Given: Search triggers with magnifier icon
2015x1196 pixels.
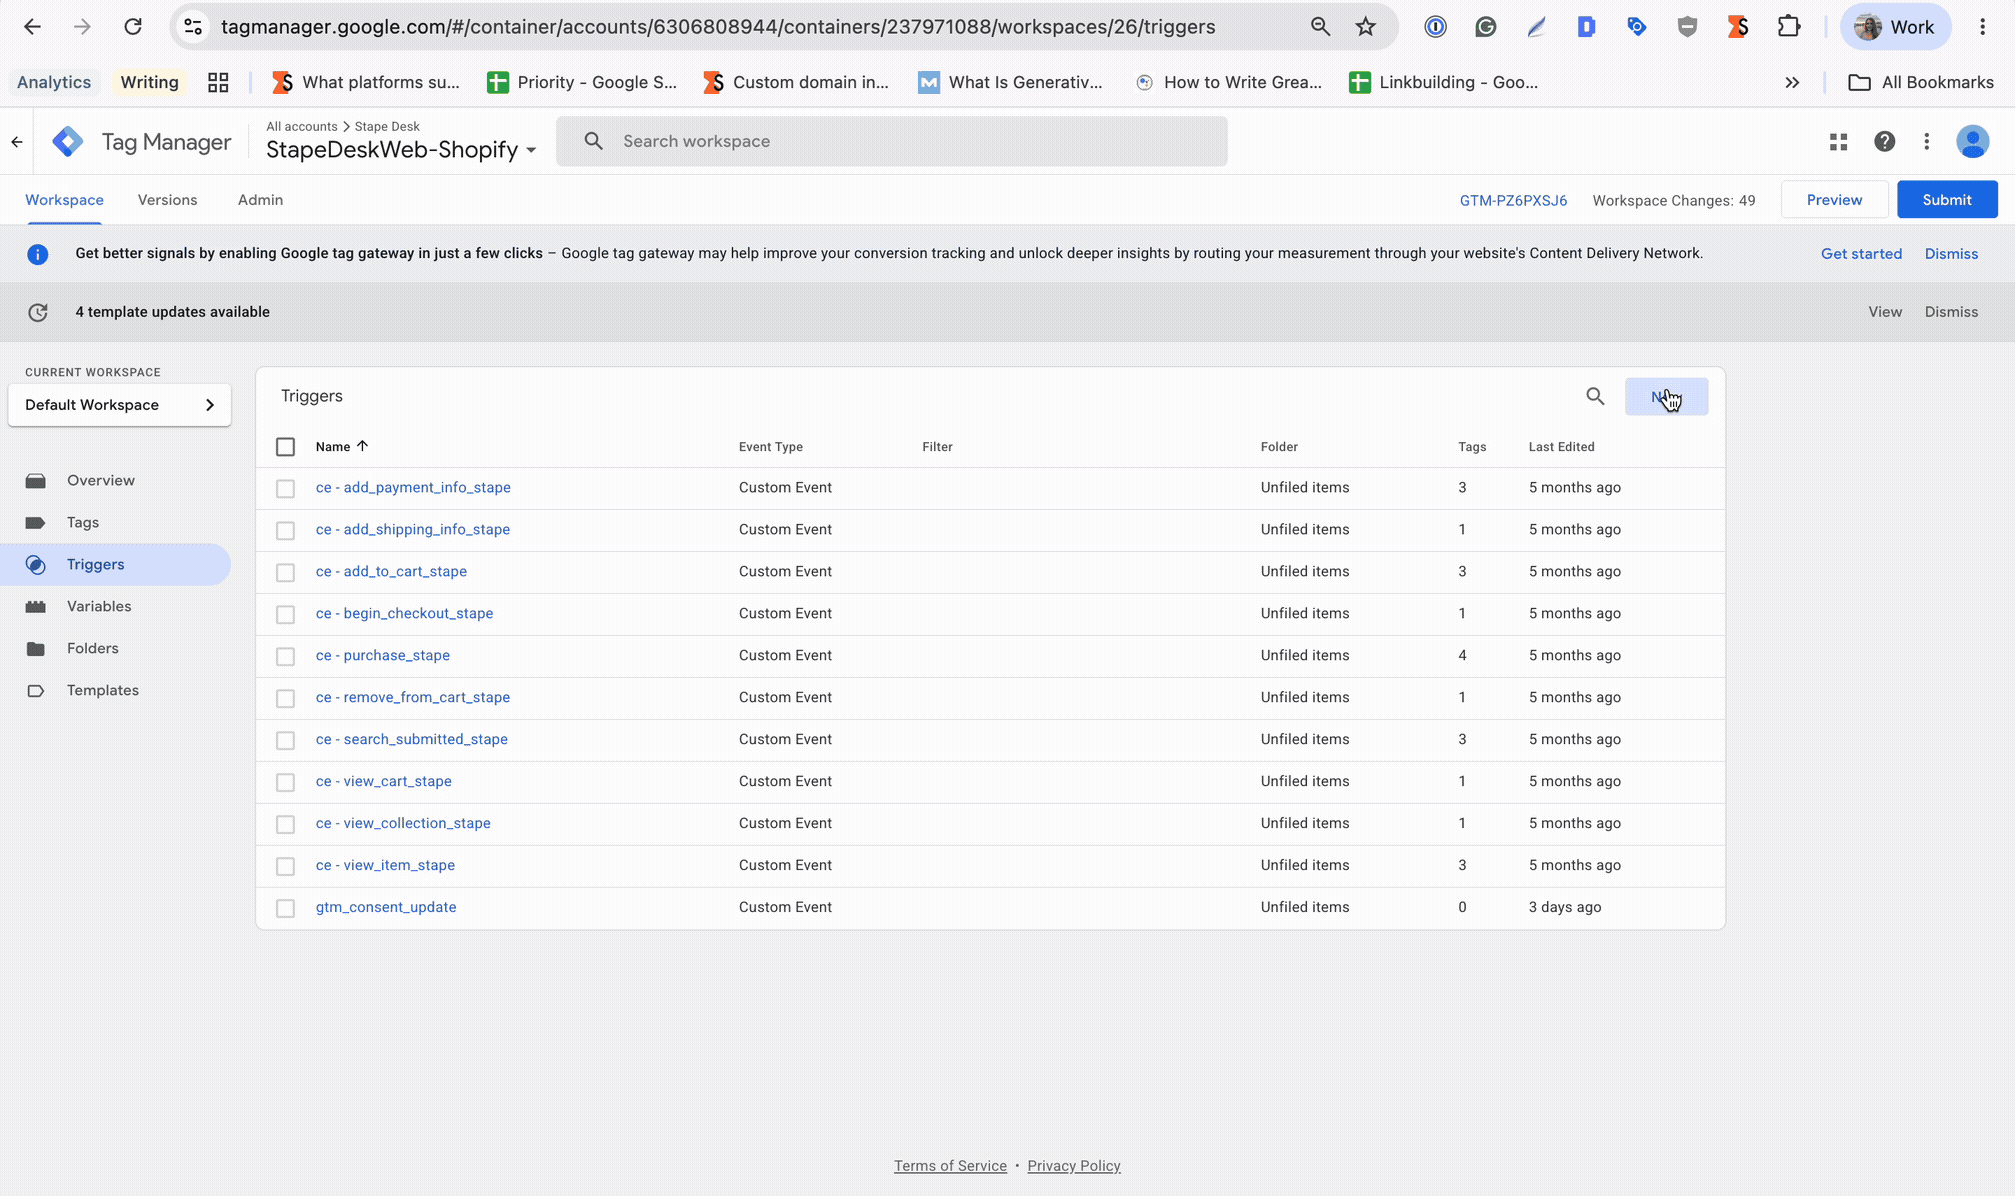Looking at the screenshot, I should [x=1595, y=397].
